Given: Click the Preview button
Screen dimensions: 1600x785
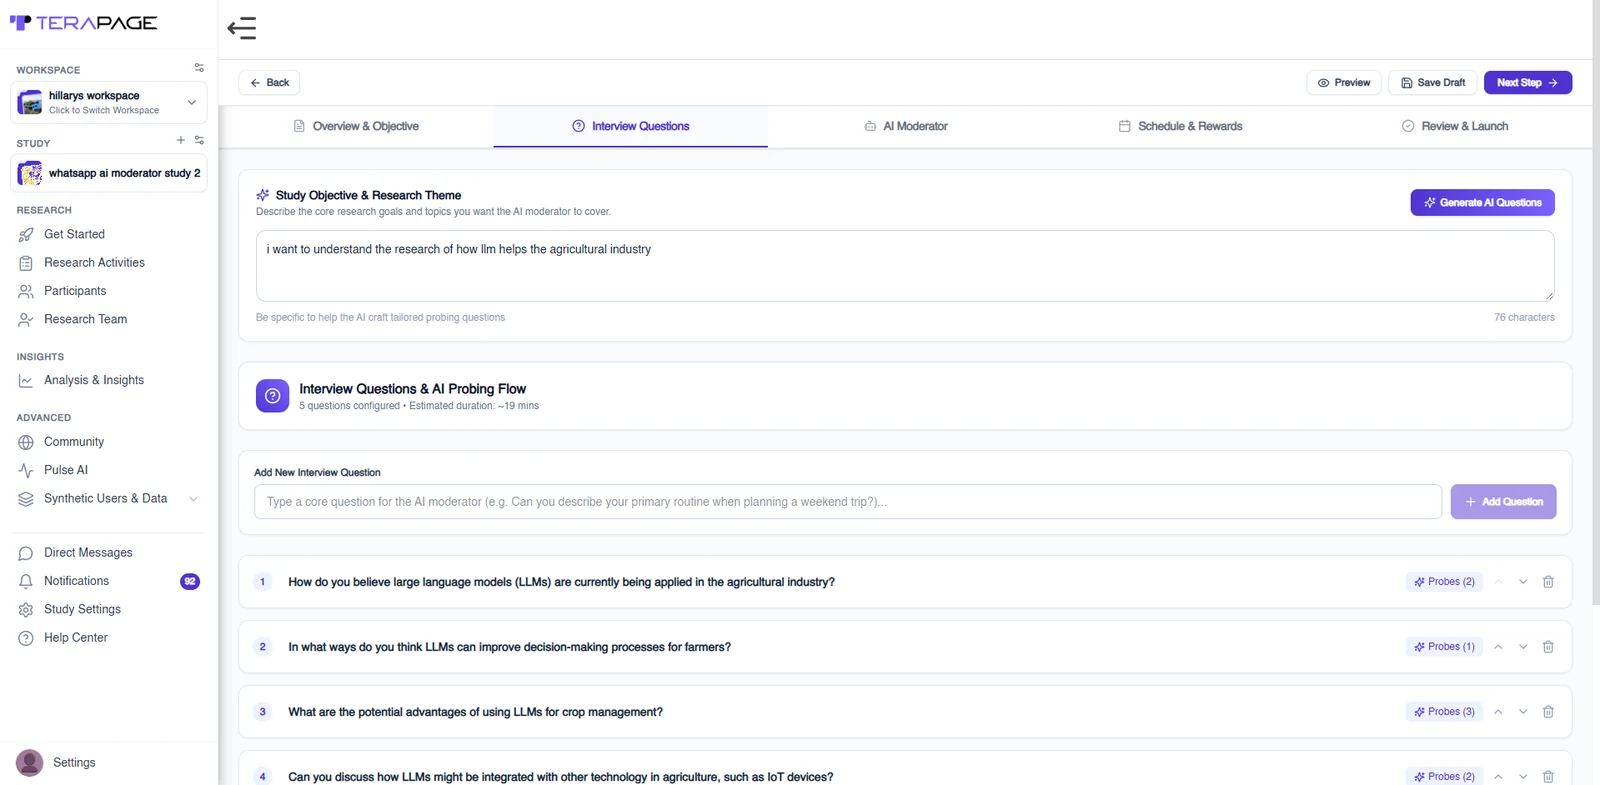Looking at the screenshot, I should (1344, 83).
